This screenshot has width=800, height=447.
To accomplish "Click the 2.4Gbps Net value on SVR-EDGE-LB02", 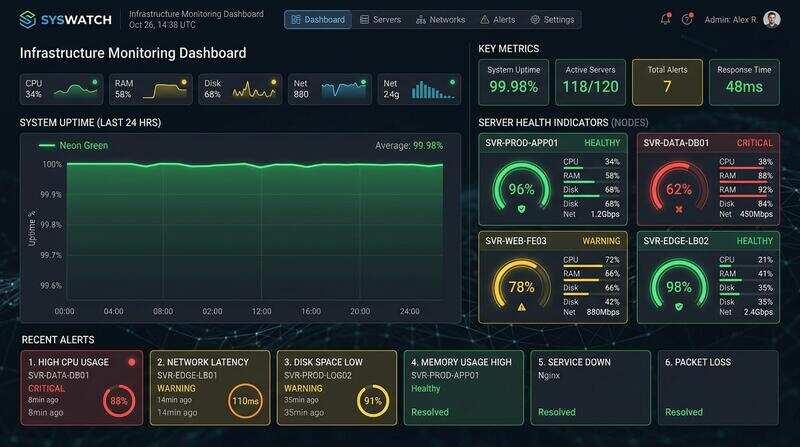I will (758, 312).
